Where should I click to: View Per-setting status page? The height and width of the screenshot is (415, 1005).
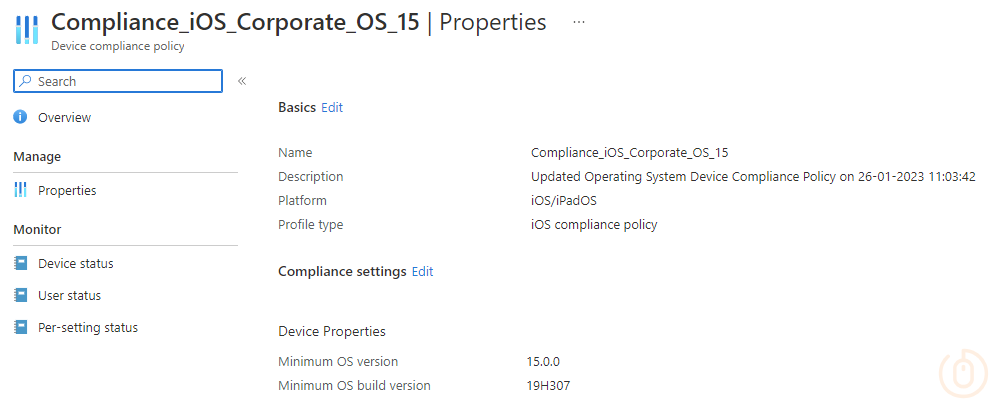click(x=88, y=327)
